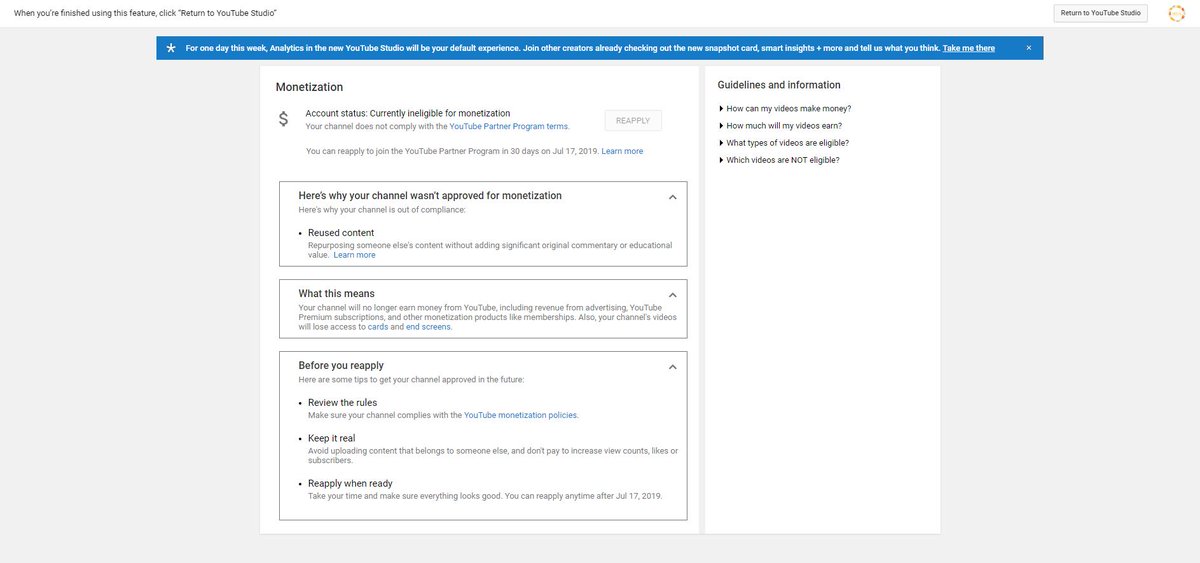This screenshot has width=1200, height=563.
Task: Expand How can my videos make money?
Action: (x=785, y=109)
